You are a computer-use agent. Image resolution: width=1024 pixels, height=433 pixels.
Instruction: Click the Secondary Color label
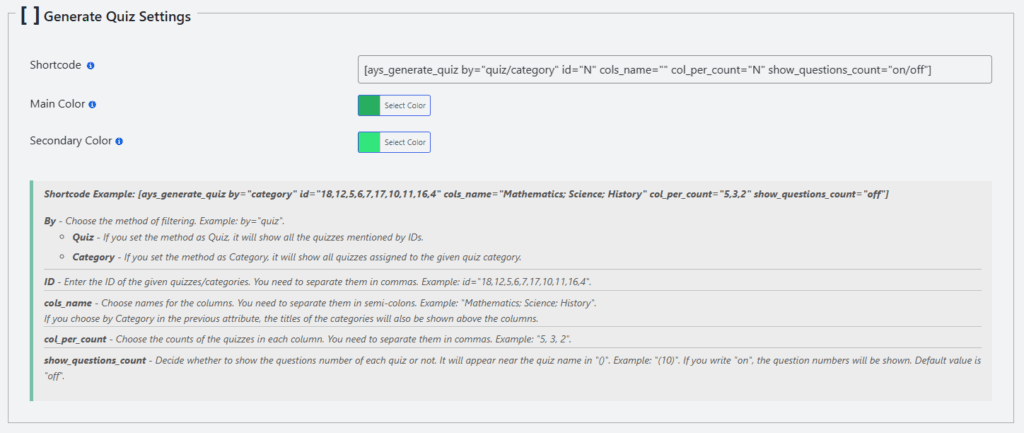[71, 140]
